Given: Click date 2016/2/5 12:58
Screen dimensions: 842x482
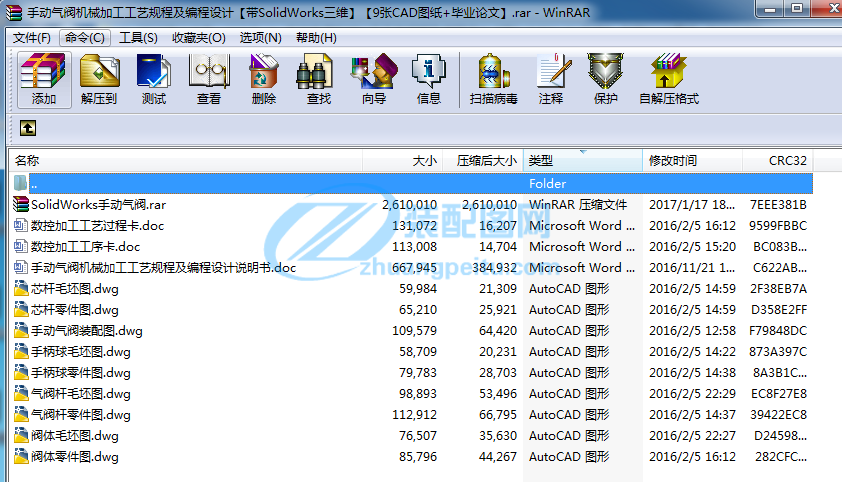Looking at the screenshot, I should pyautogui.click(x=692, y=330).
